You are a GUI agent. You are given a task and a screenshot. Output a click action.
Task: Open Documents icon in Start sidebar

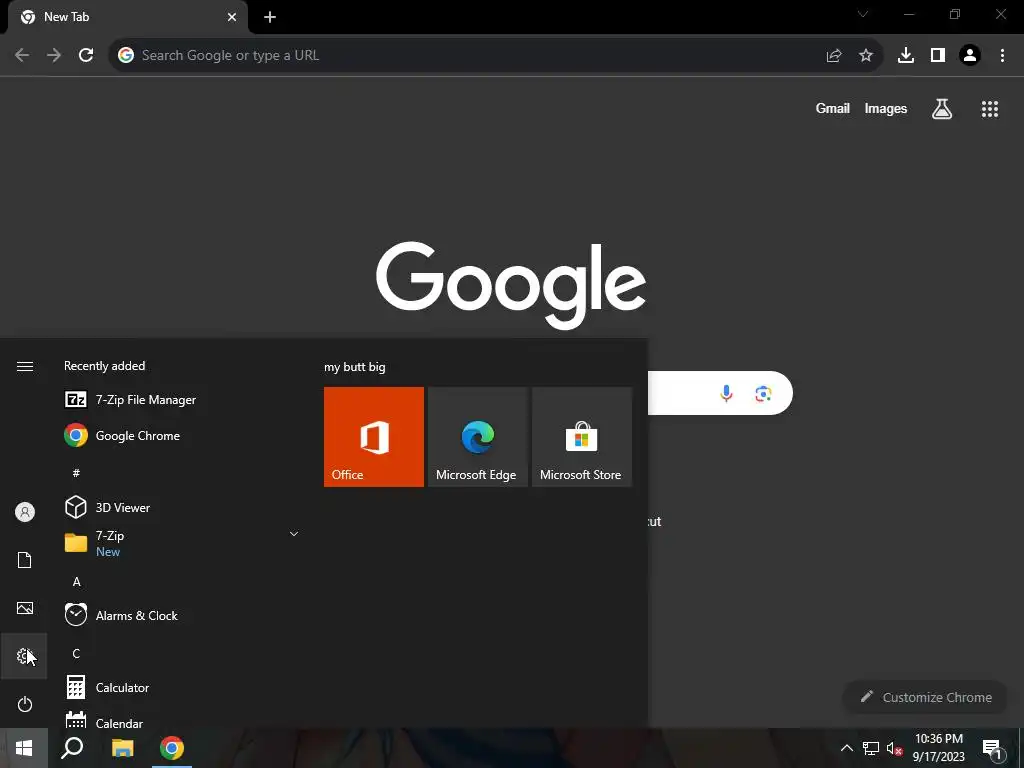tap(25, 560)
